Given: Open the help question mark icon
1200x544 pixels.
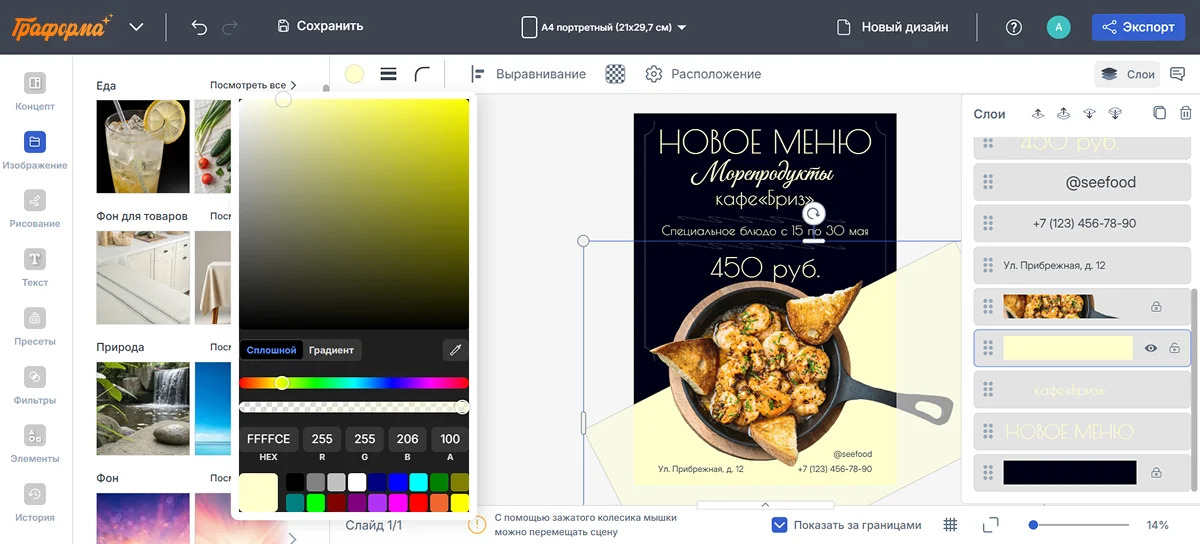Looking at the screenshot, I should (x=1014, y=27).
